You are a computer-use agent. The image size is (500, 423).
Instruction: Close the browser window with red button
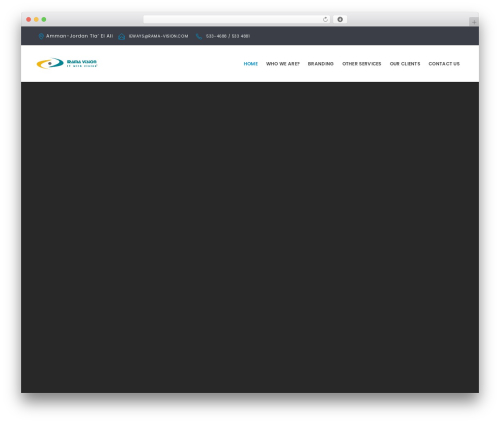pyautogui.click(x=29, y=19)
